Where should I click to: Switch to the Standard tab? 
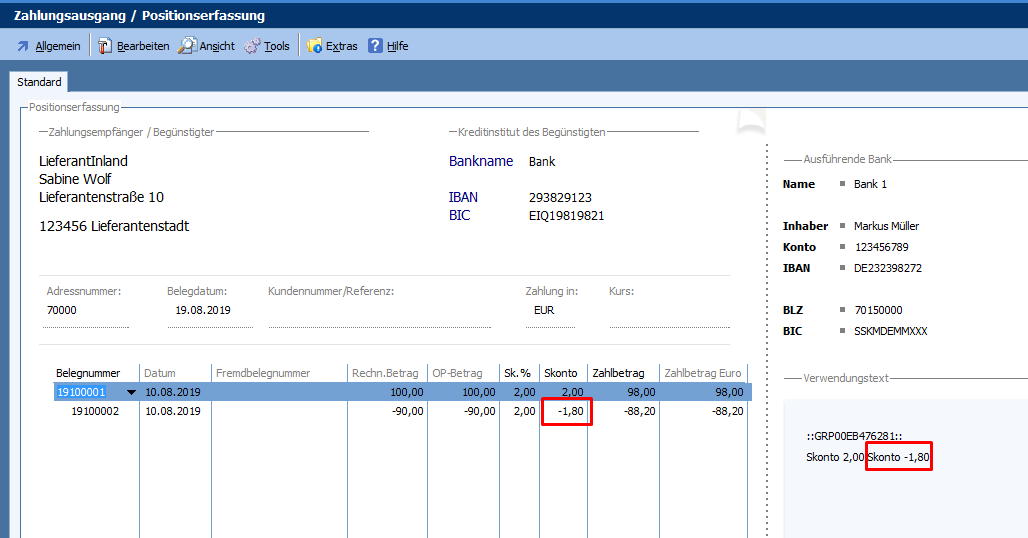pos(39,82)
